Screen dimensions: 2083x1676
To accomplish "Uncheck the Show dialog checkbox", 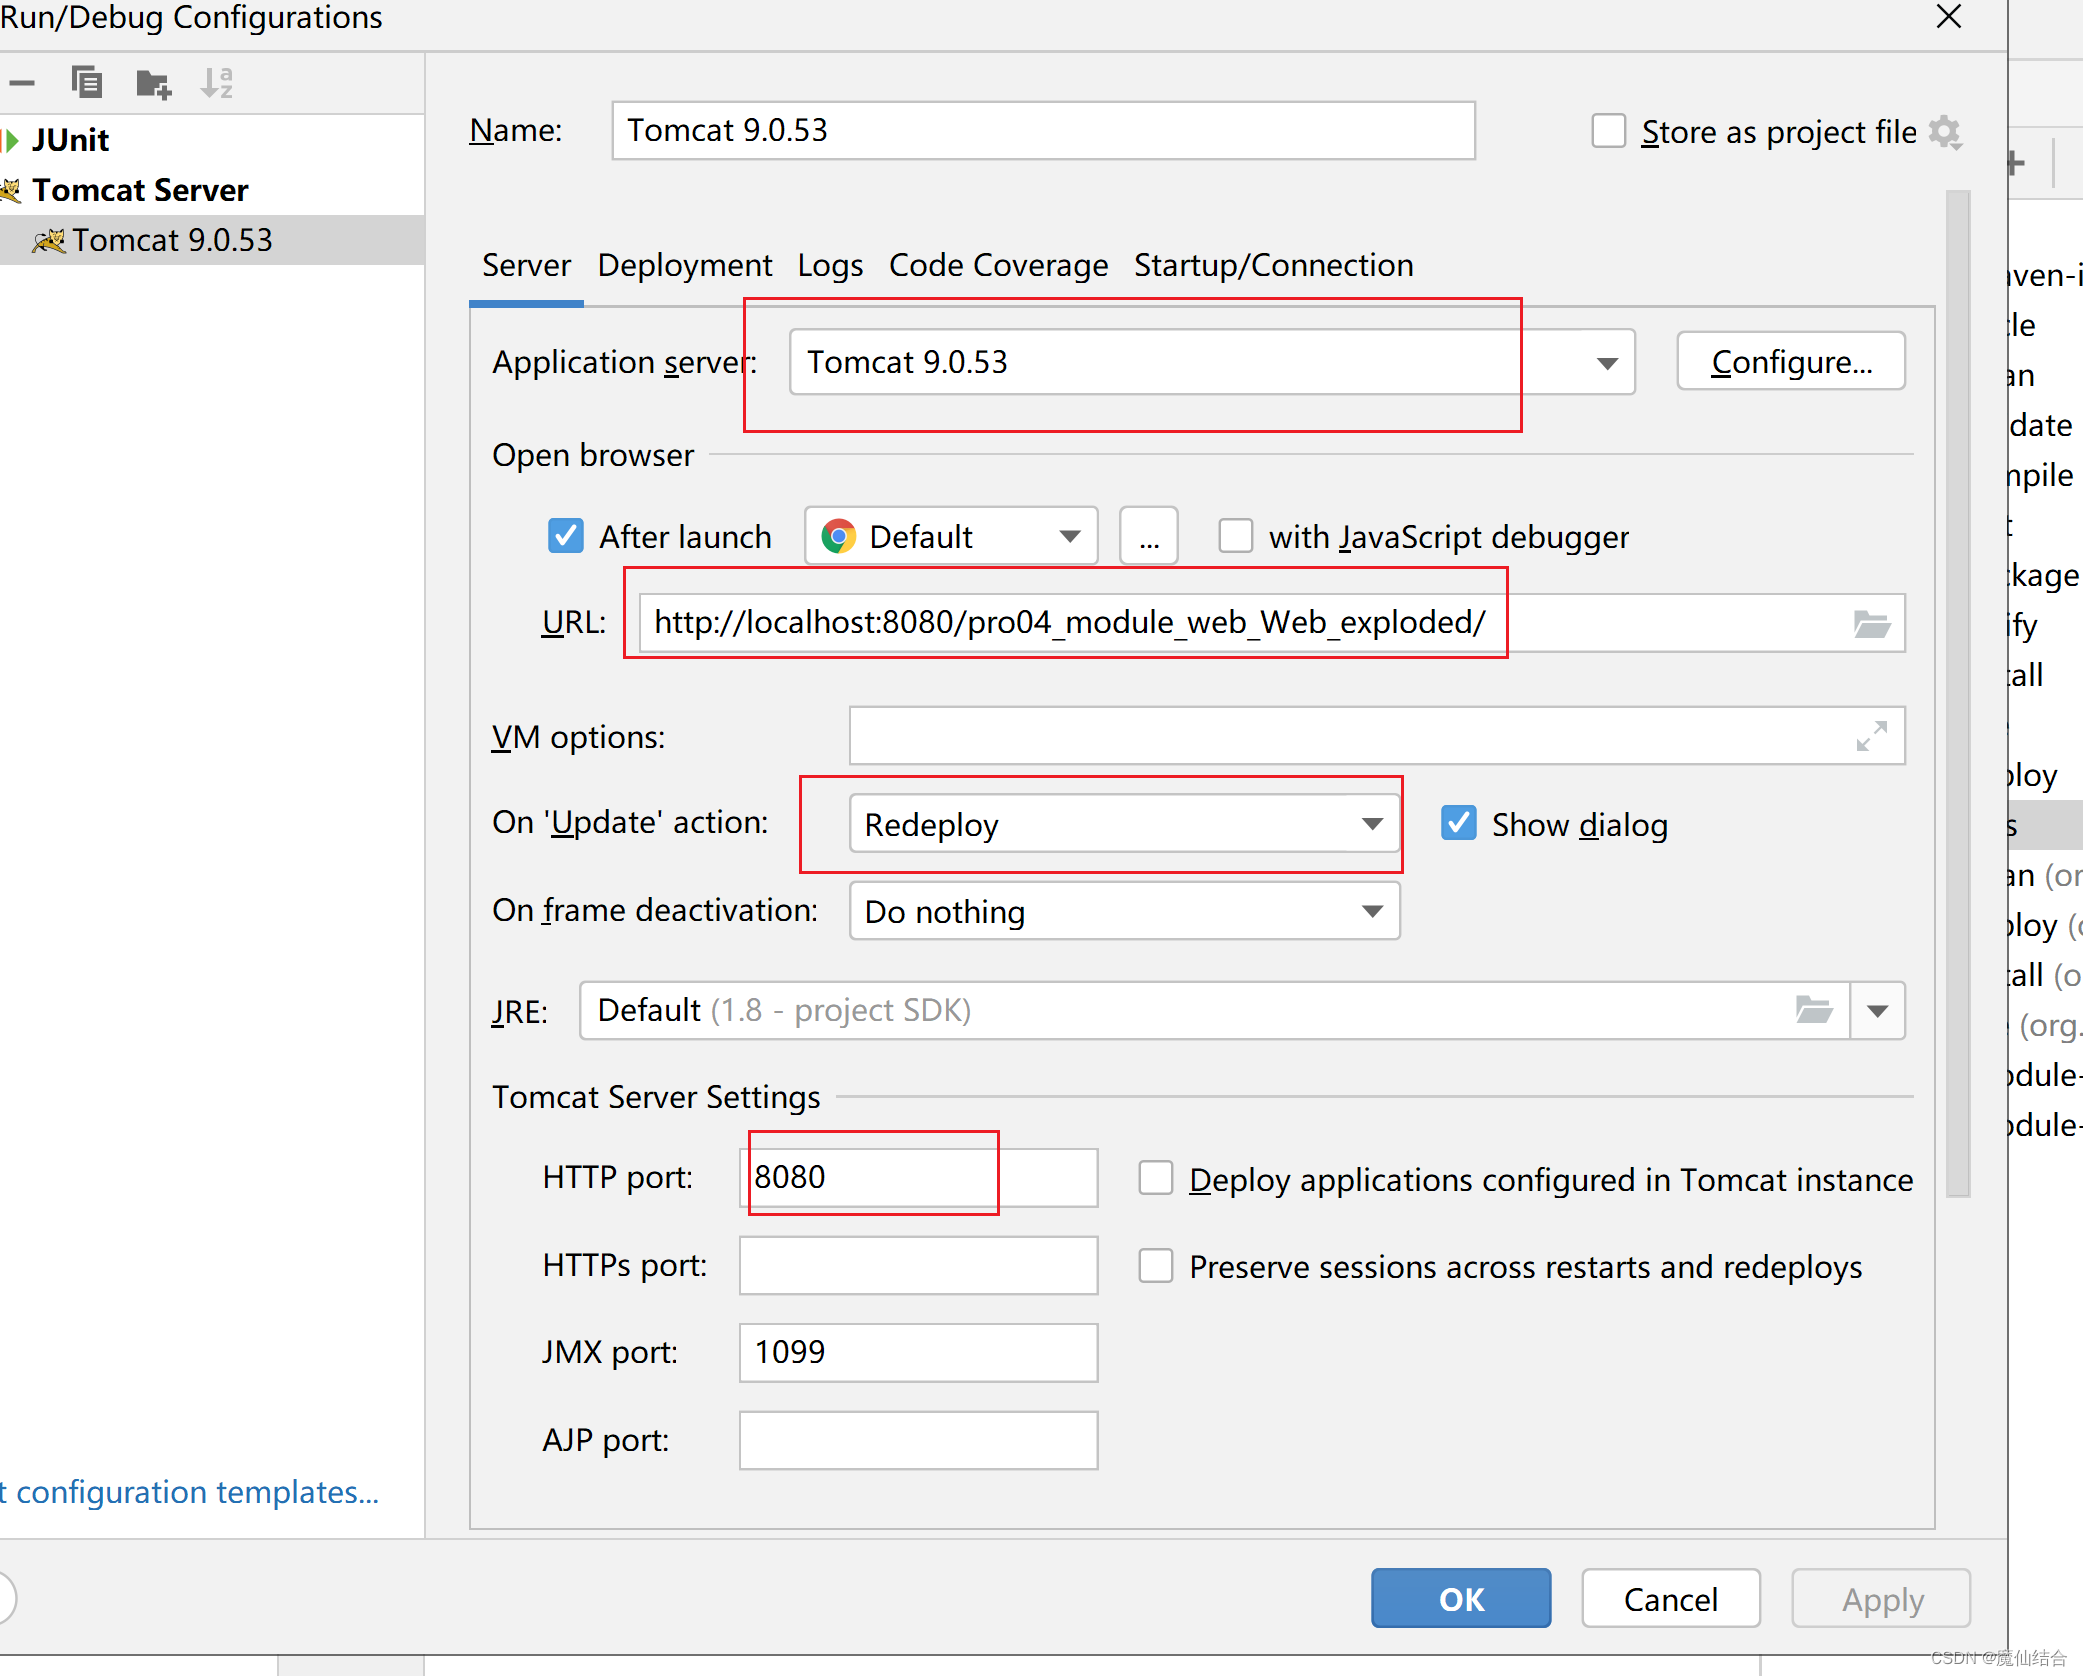I will [x=1459, y=823].
